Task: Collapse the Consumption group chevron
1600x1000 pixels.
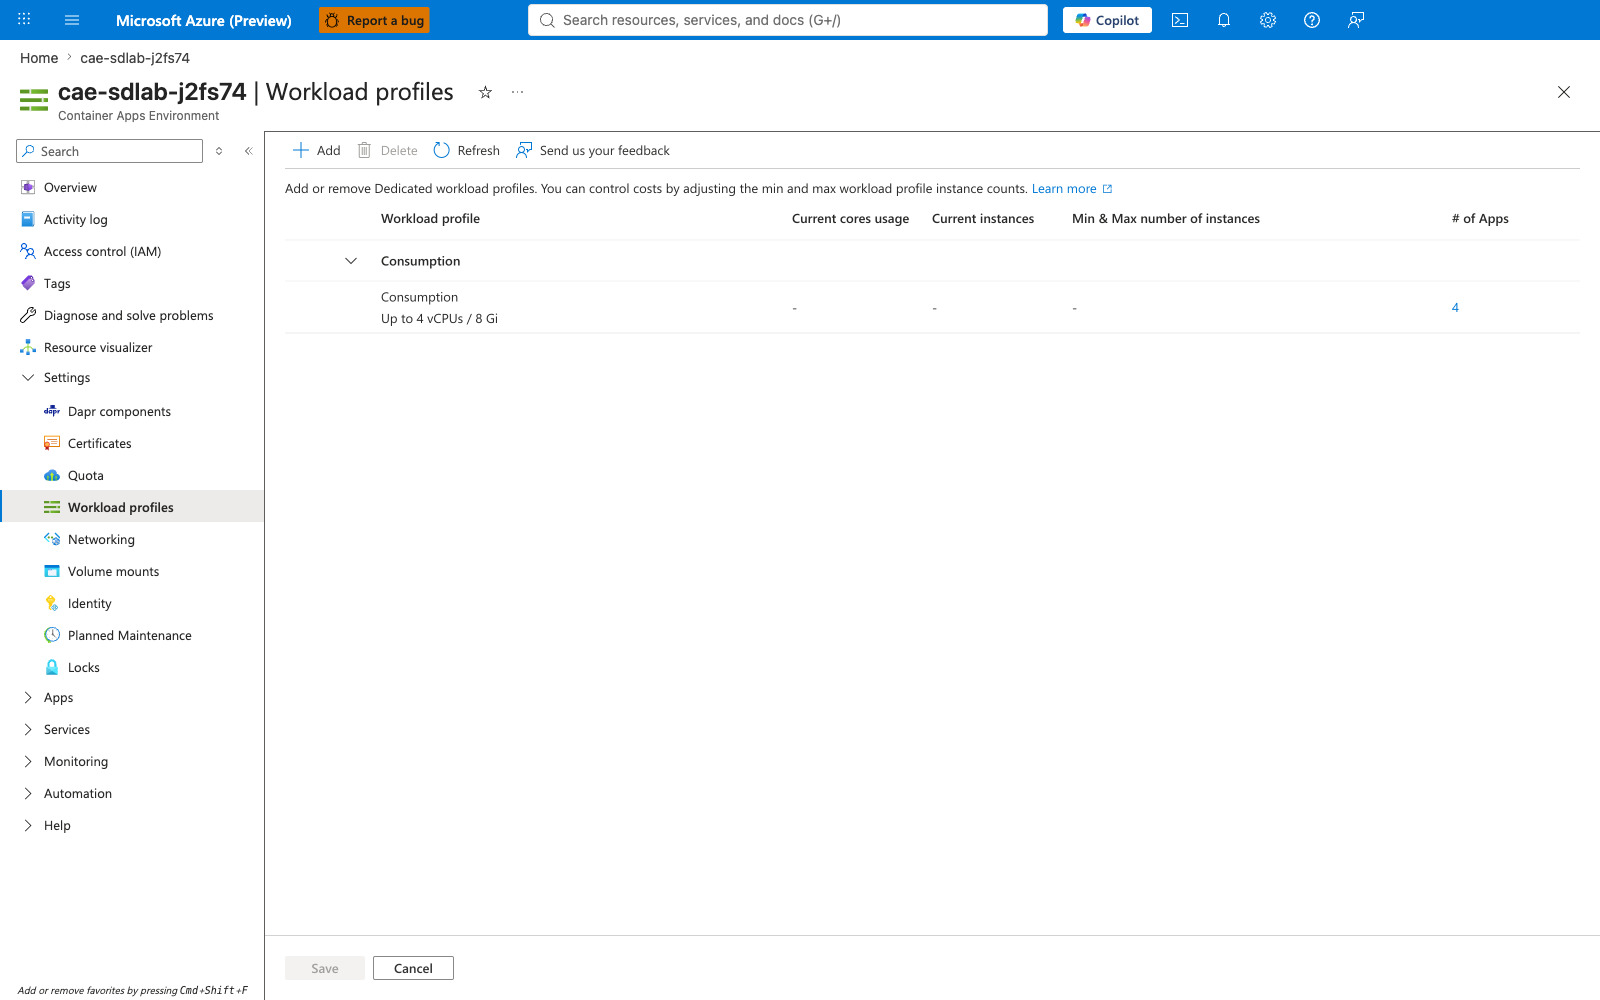Action: pyautogui.click(x=351, y=261)
